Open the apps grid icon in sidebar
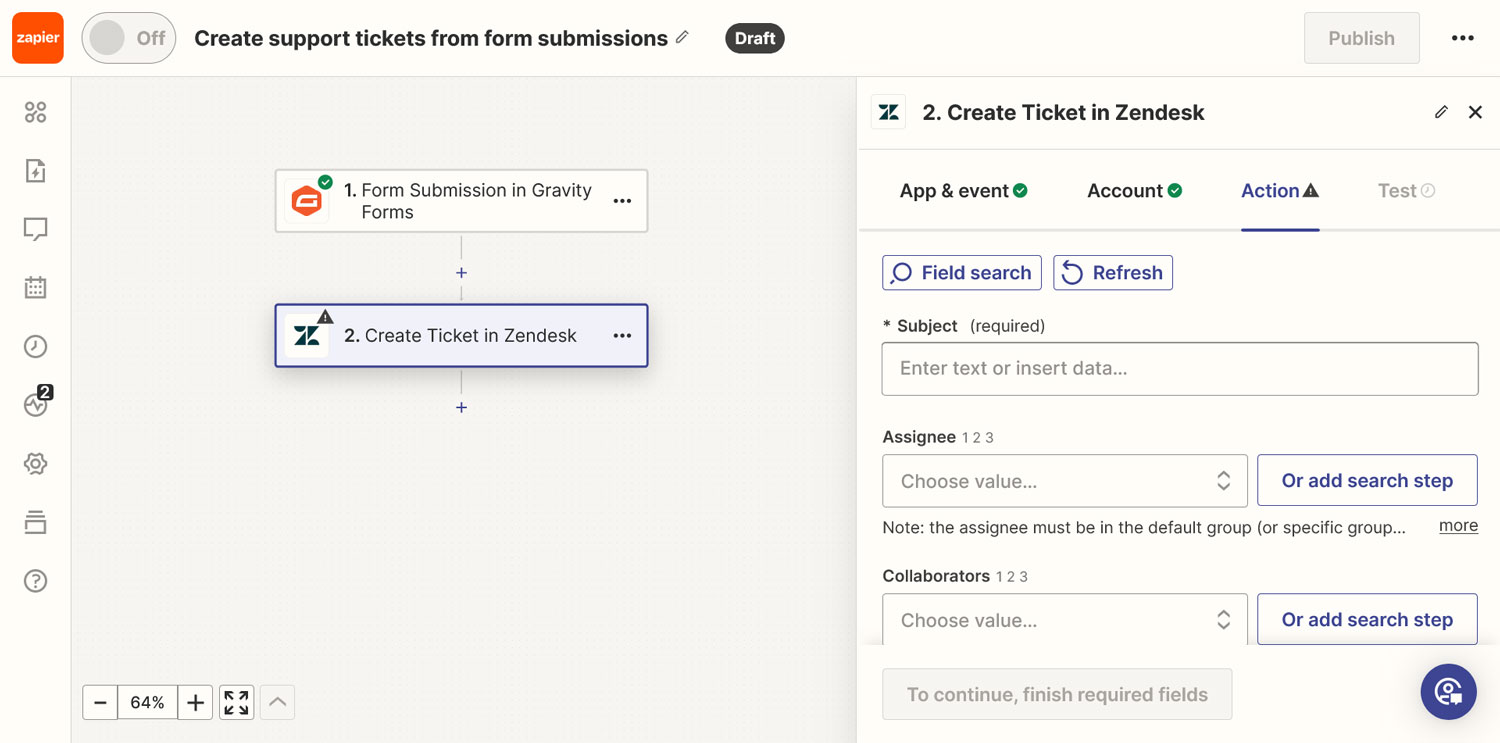Viewport: 1500px width, 743px height. [x=35, y=112]
